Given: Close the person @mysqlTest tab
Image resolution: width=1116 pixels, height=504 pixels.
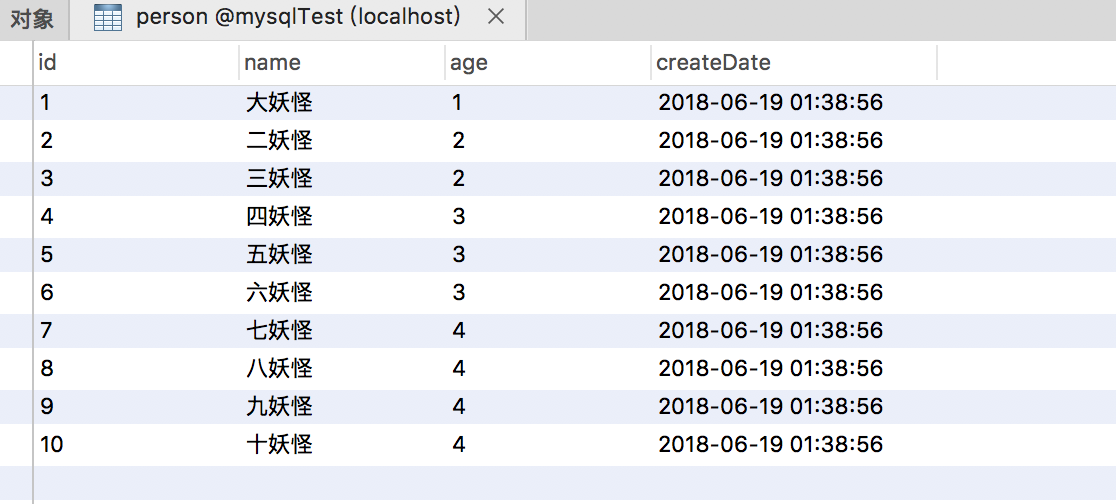Looking at the screenshot, I should coord(495,18).
